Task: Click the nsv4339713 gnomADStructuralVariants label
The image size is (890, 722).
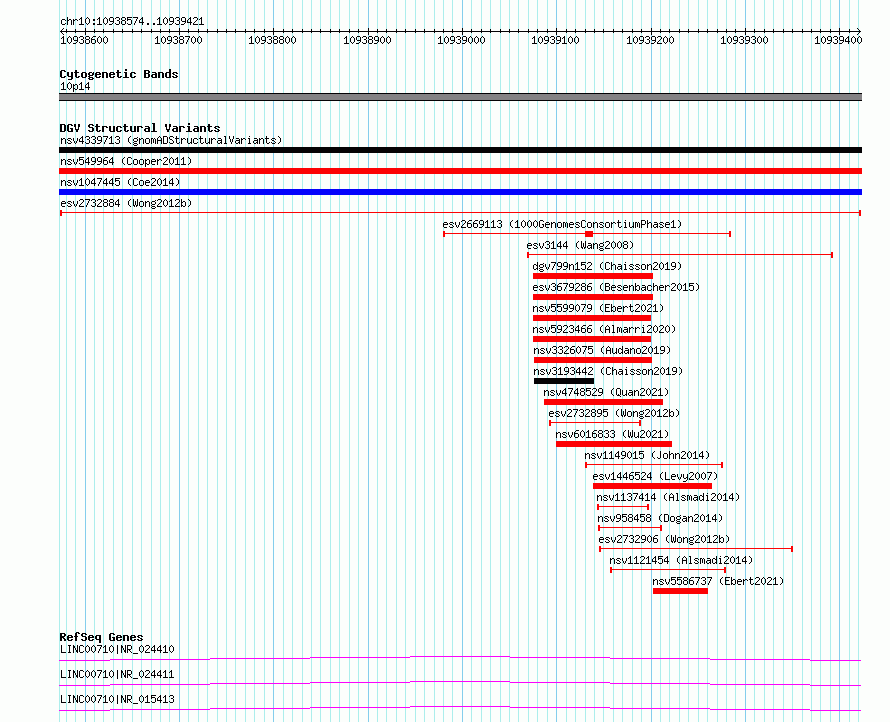Action: tap(171, 140)
